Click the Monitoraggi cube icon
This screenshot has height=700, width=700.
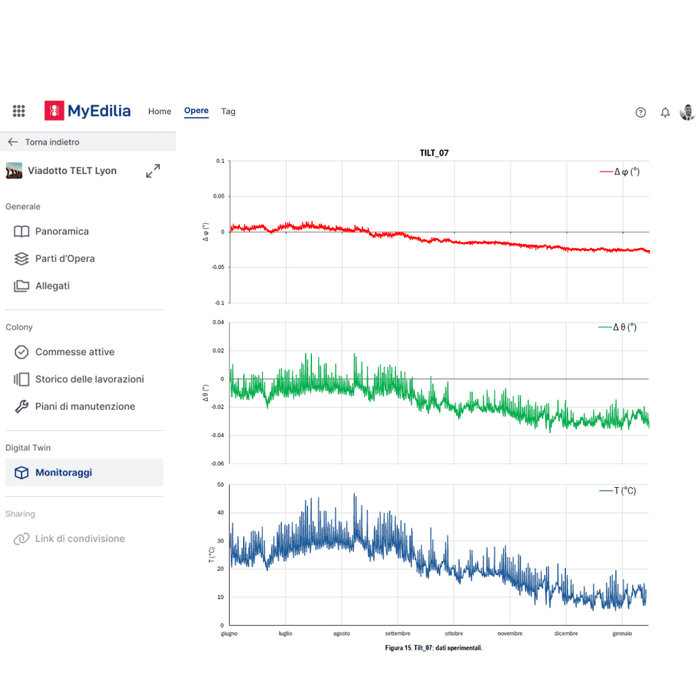[x=21, y=472]
